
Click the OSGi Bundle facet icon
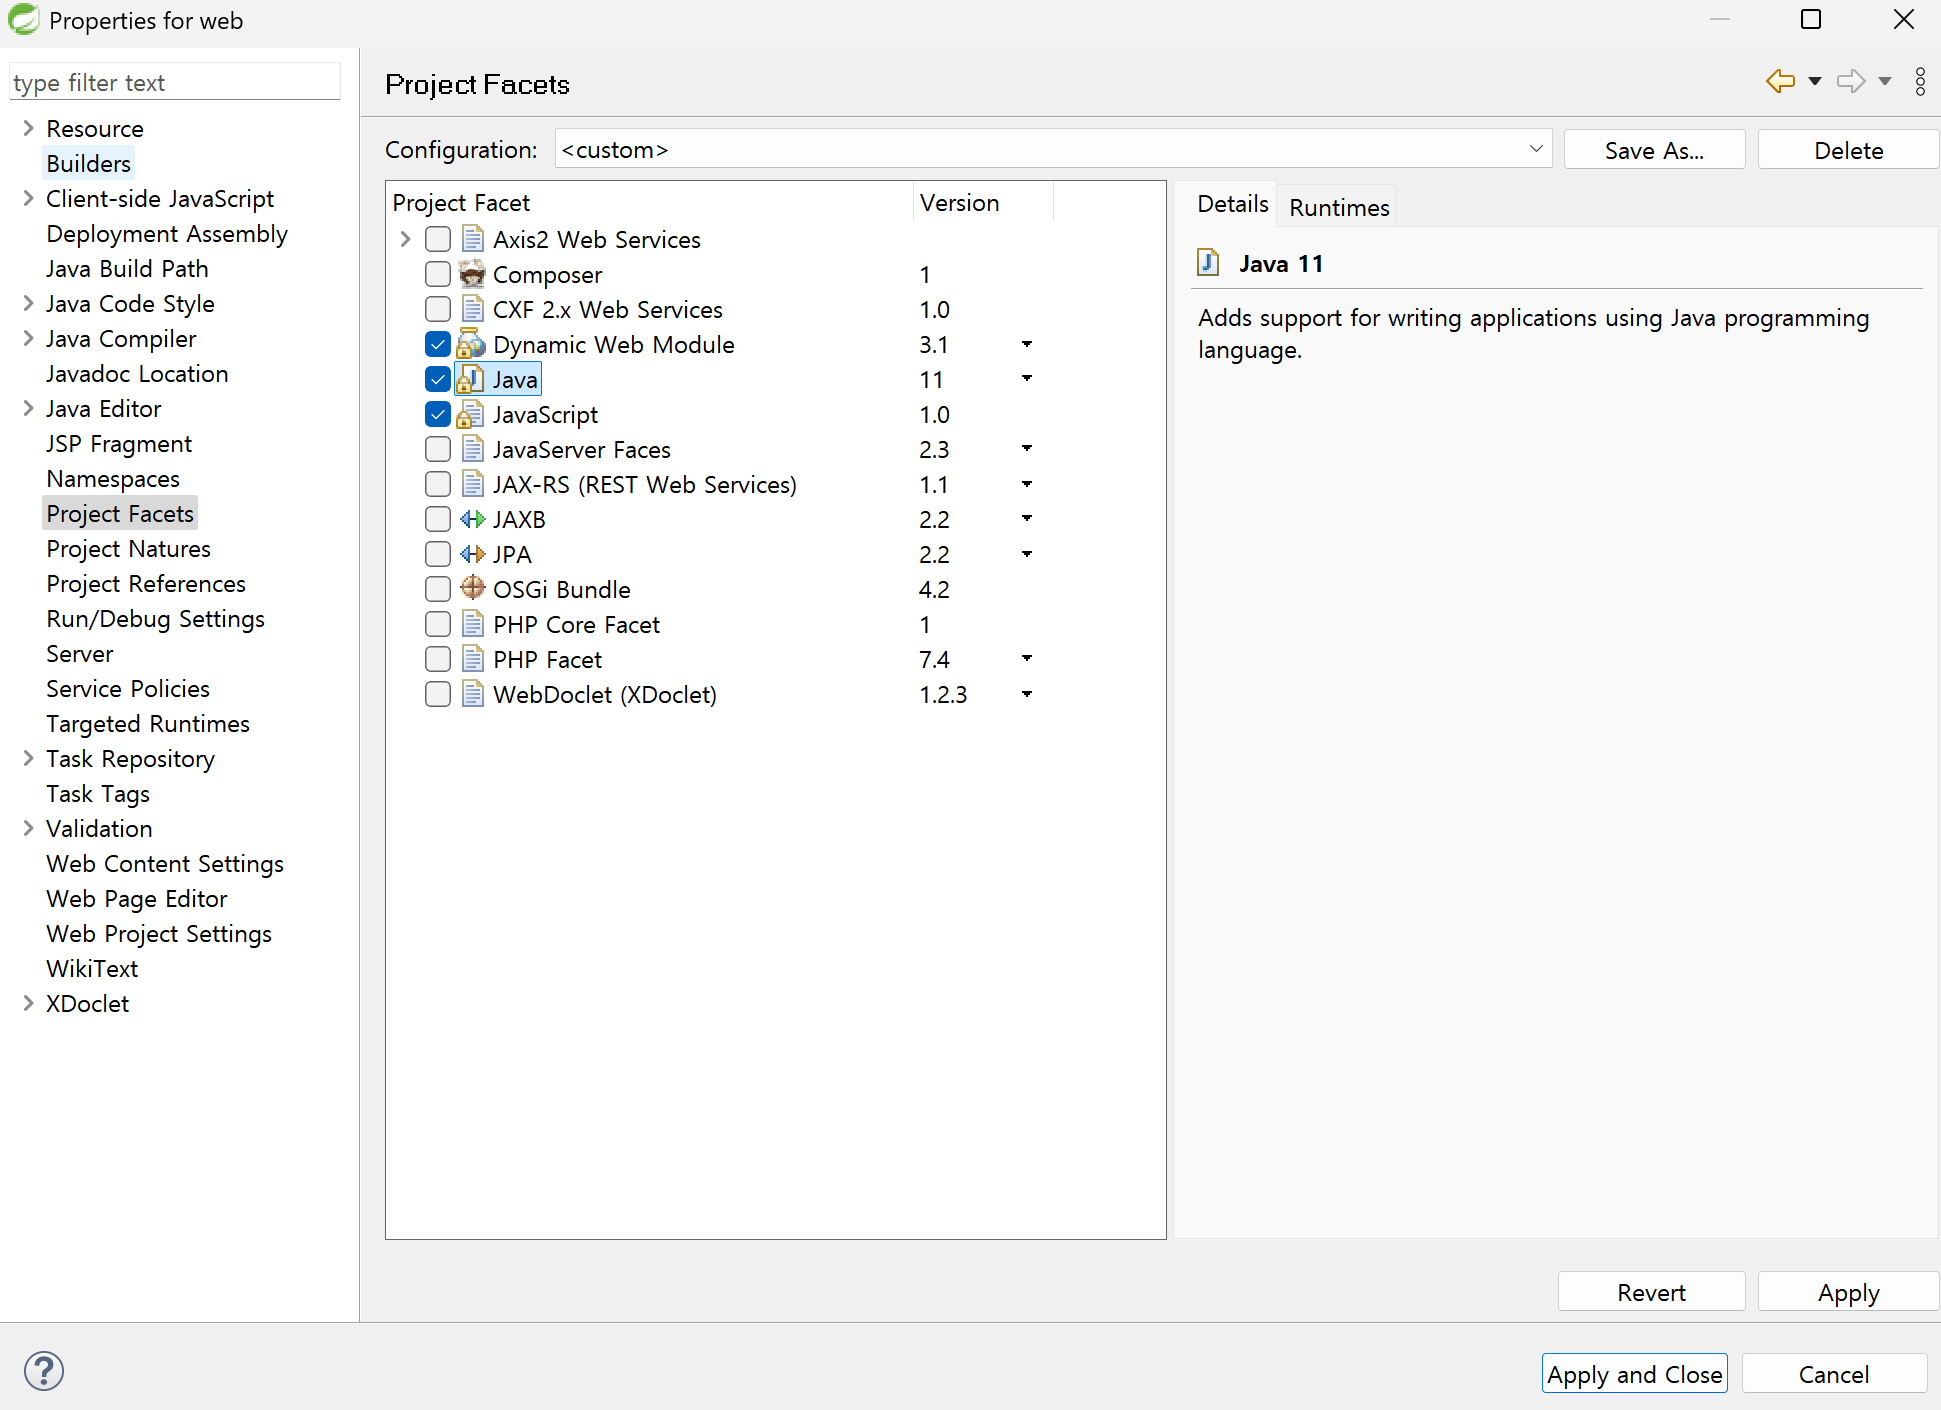point(472,589)
